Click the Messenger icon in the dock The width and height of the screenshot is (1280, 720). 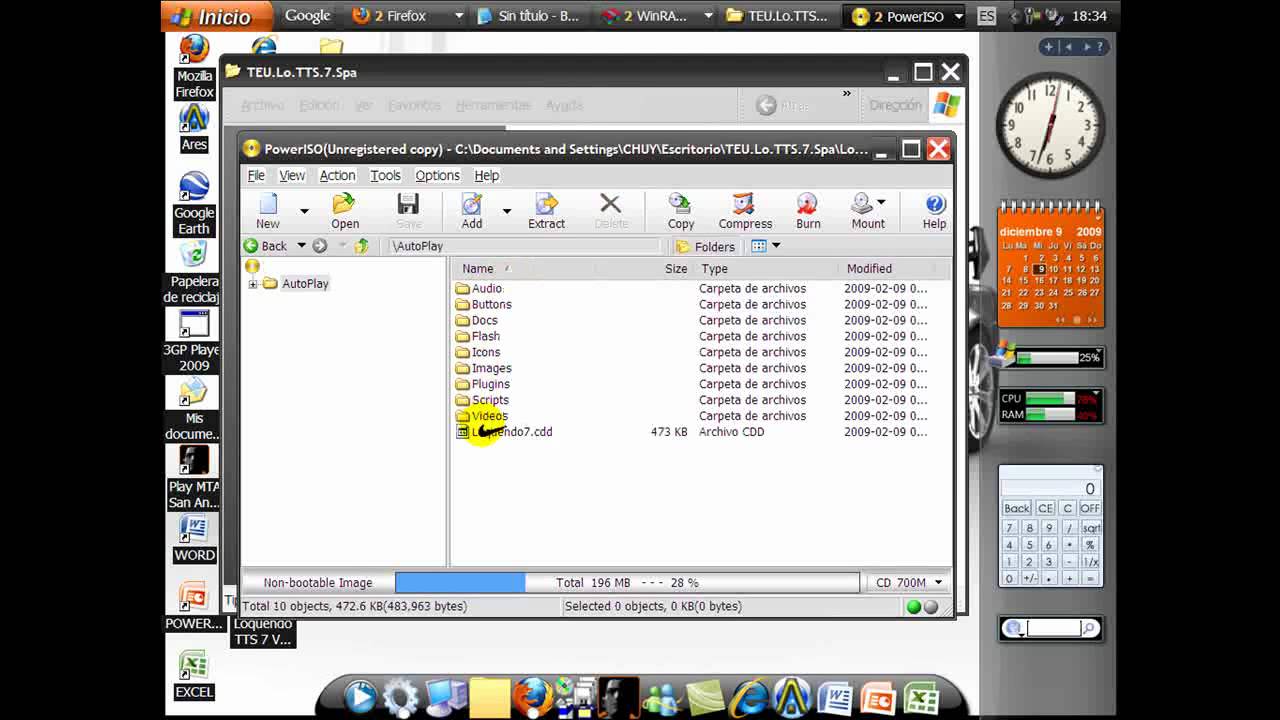point(662,697)
